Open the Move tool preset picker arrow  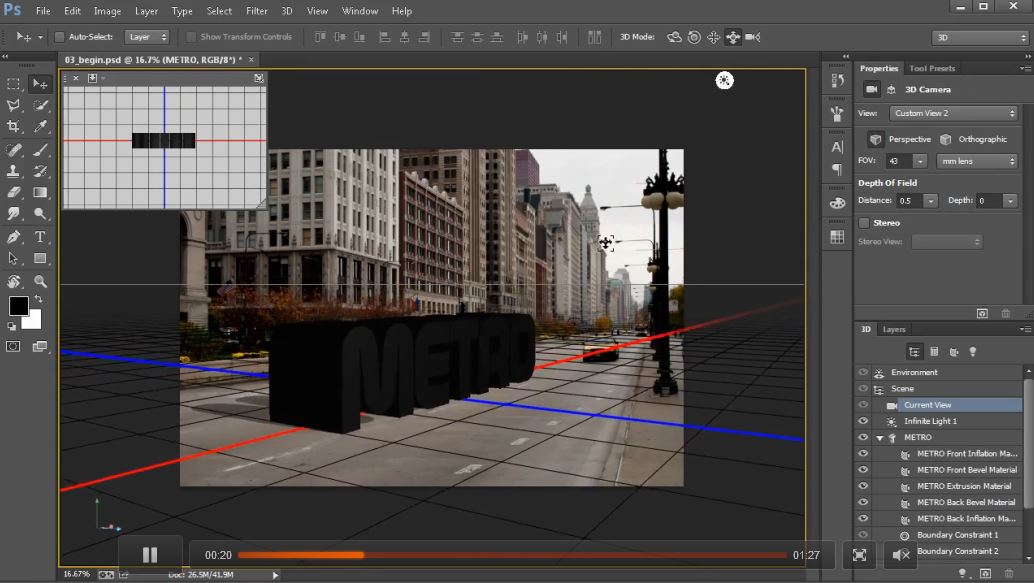click(x=40, y=38)
